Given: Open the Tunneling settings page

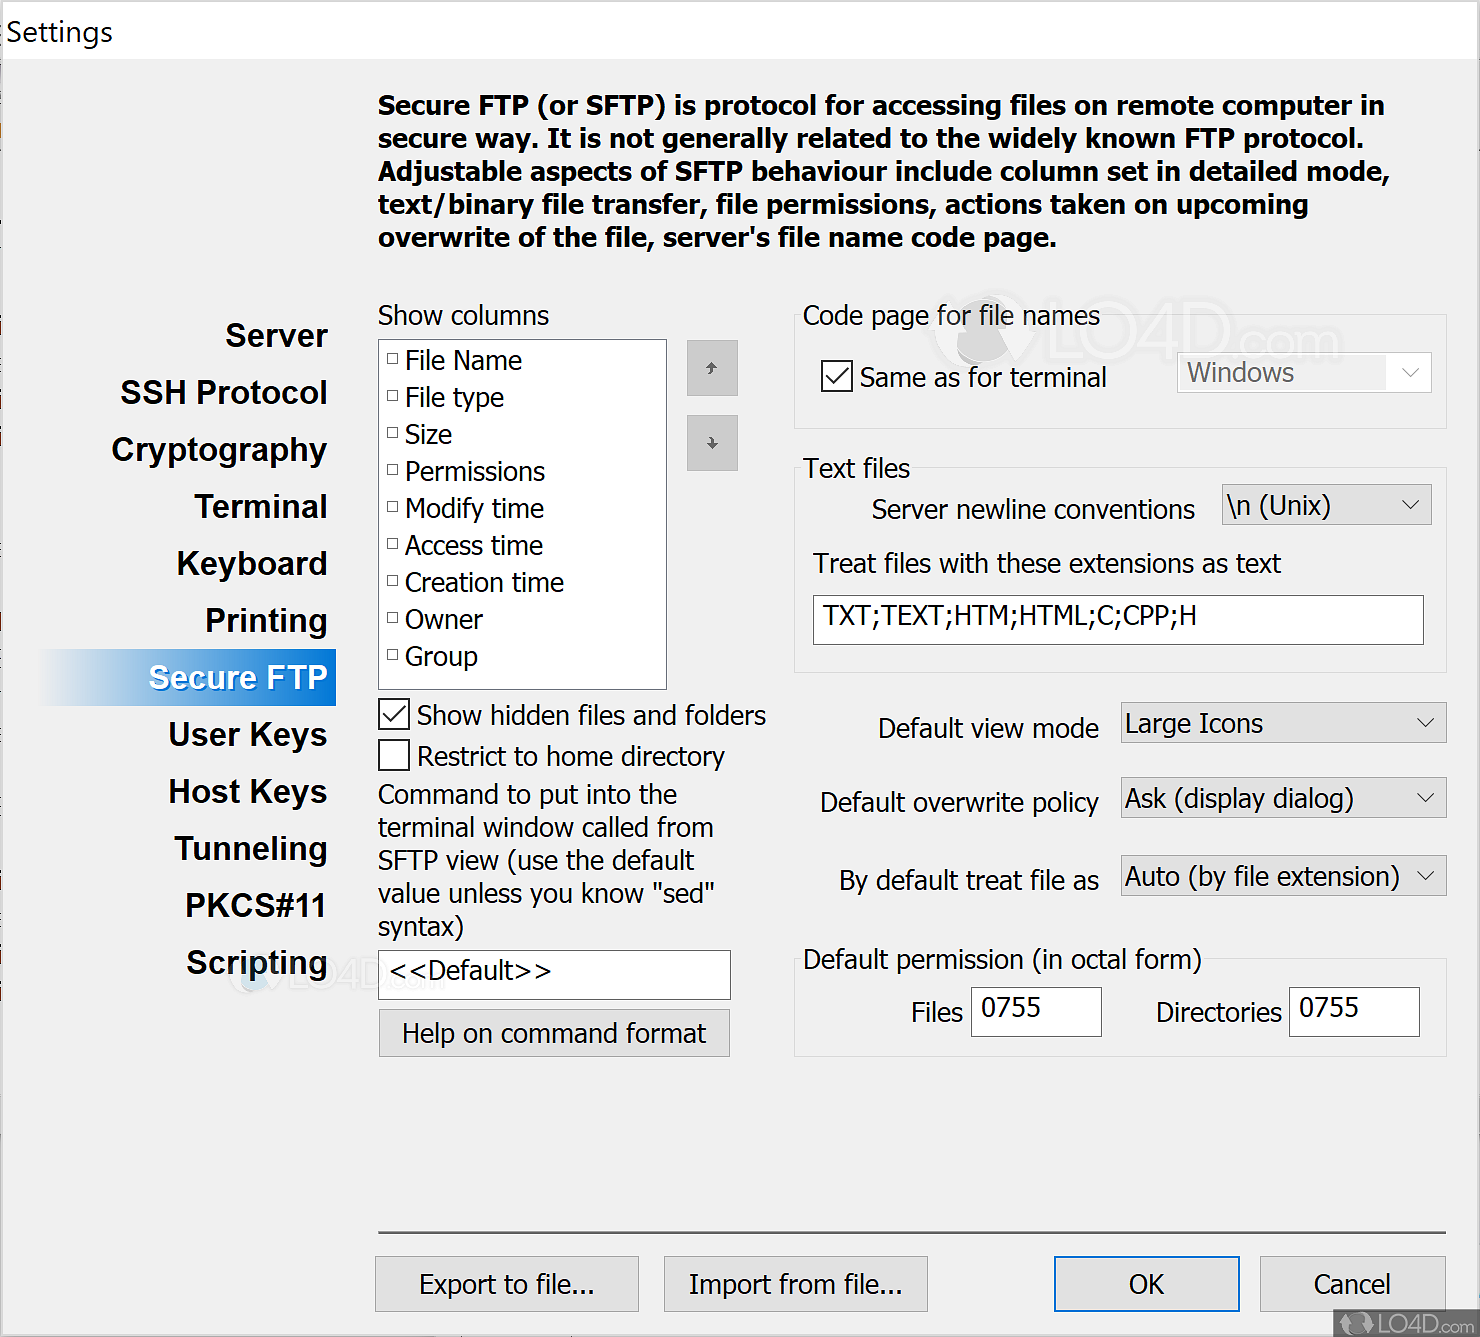Looking at the screenshot, I should click(251, 848).
